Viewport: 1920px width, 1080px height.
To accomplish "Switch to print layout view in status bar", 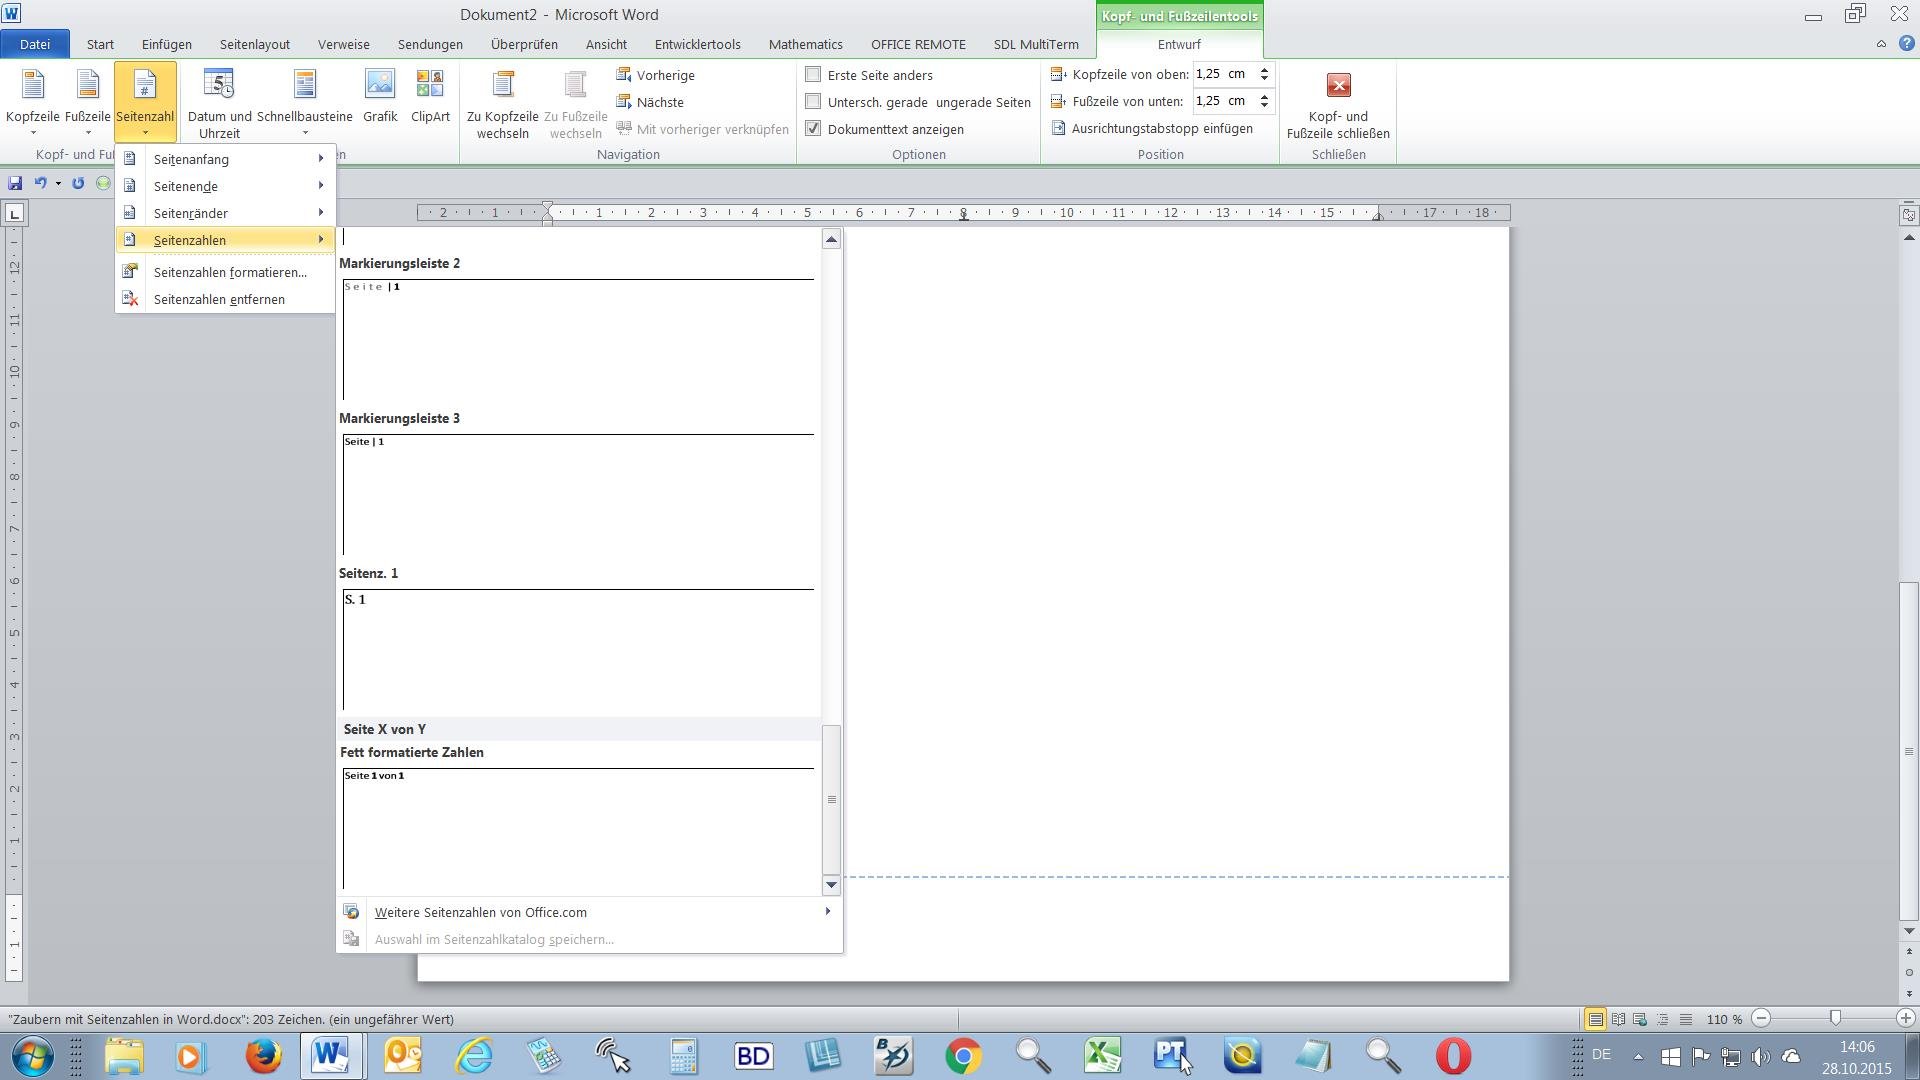I will click(1595, 1019).
